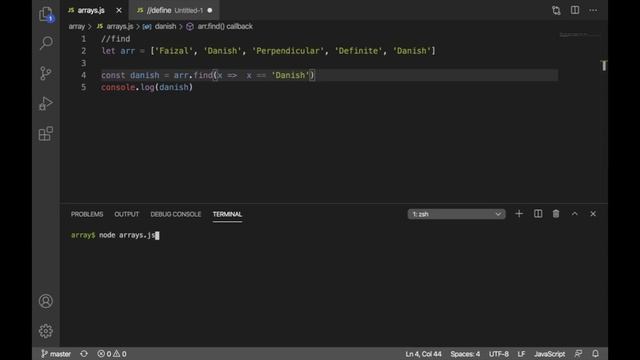Open the PROBLEMS panel tab
This screenshot has height=360, width=640.
(87, 214)
